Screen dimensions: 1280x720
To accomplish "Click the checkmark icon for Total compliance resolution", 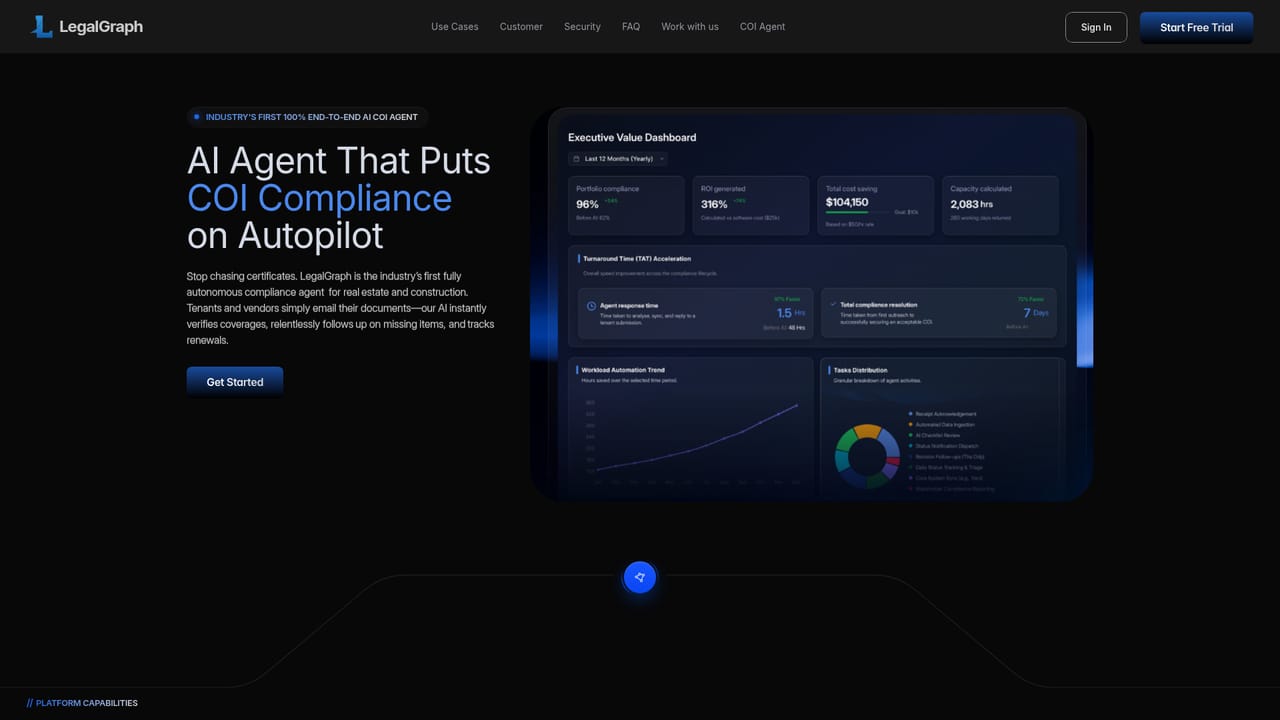I will click(x=834, y=304).
